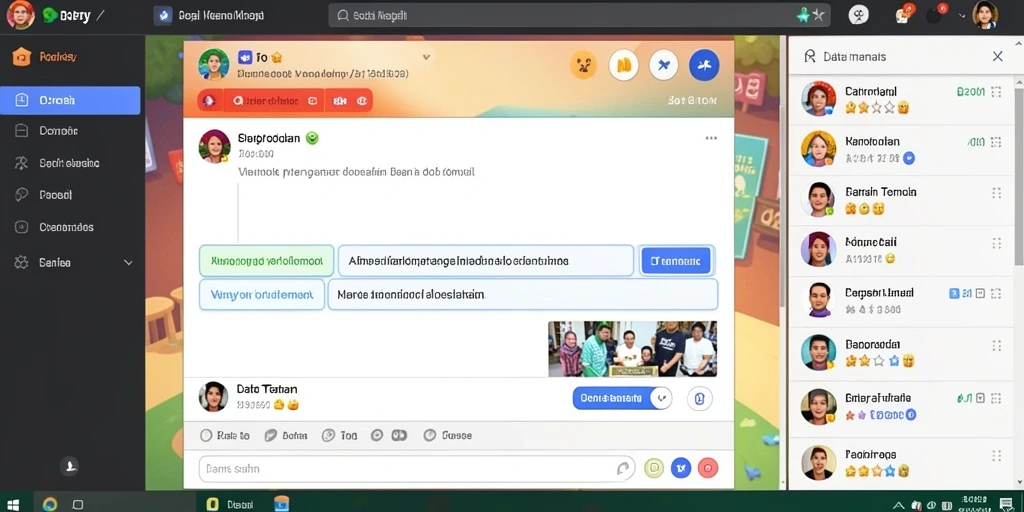This screenshot has height=512, width=1024.
Task: Click the curved arrow icon inside the message field
Action: 623,468
